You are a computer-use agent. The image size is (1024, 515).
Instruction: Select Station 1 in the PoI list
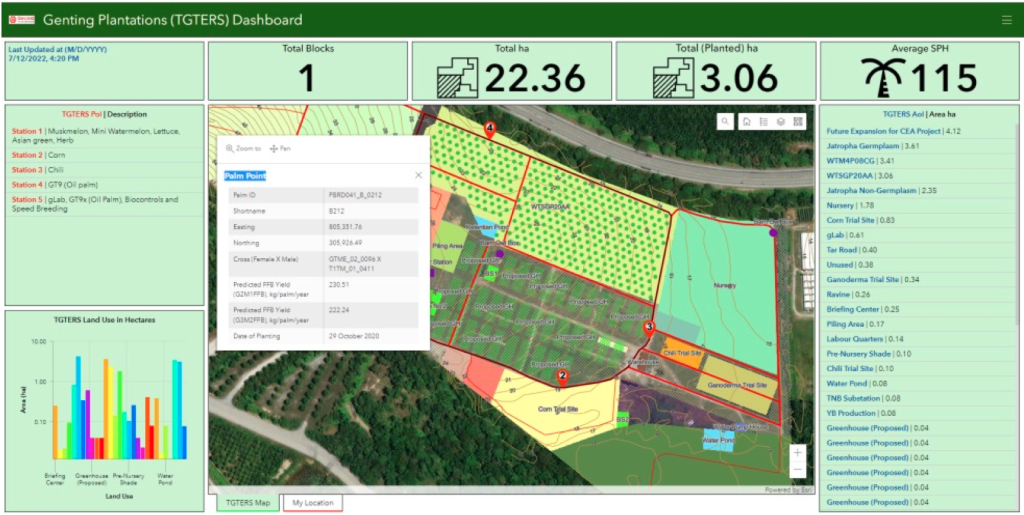(104, 136)
